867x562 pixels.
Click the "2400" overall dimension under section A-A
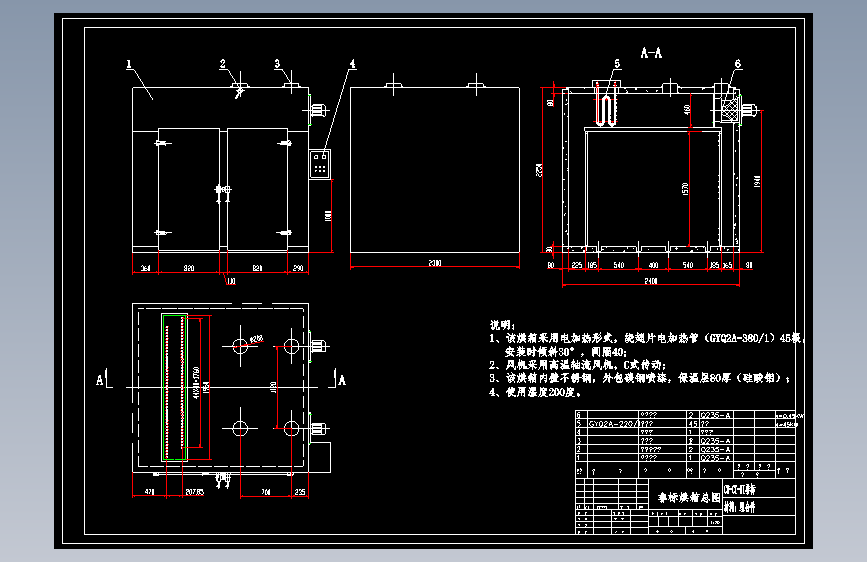pos(651,282)
